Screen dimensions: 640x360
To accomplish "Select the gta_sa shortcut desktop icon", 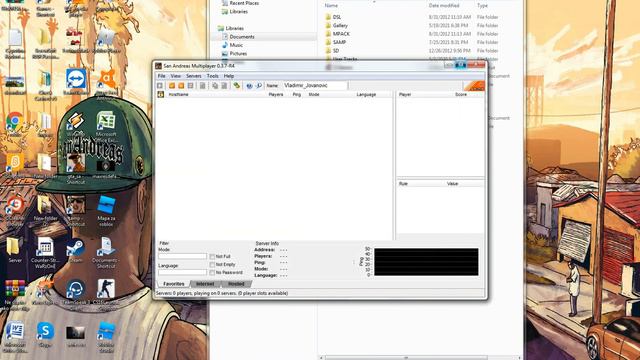I will (x=76, y=163).
